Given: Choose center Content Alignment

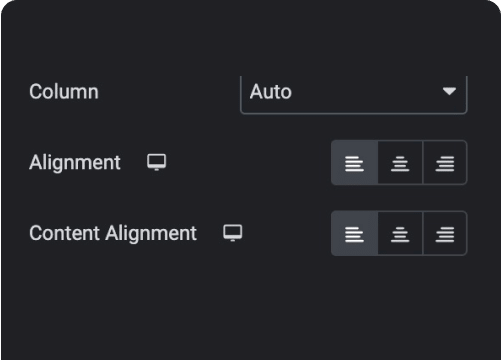Looking at the screenshot, I should click(x=400, y=233).
